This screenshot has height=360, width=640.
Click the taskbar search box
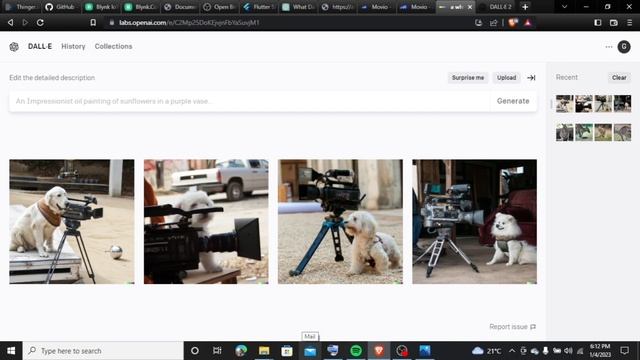[103, 351]
